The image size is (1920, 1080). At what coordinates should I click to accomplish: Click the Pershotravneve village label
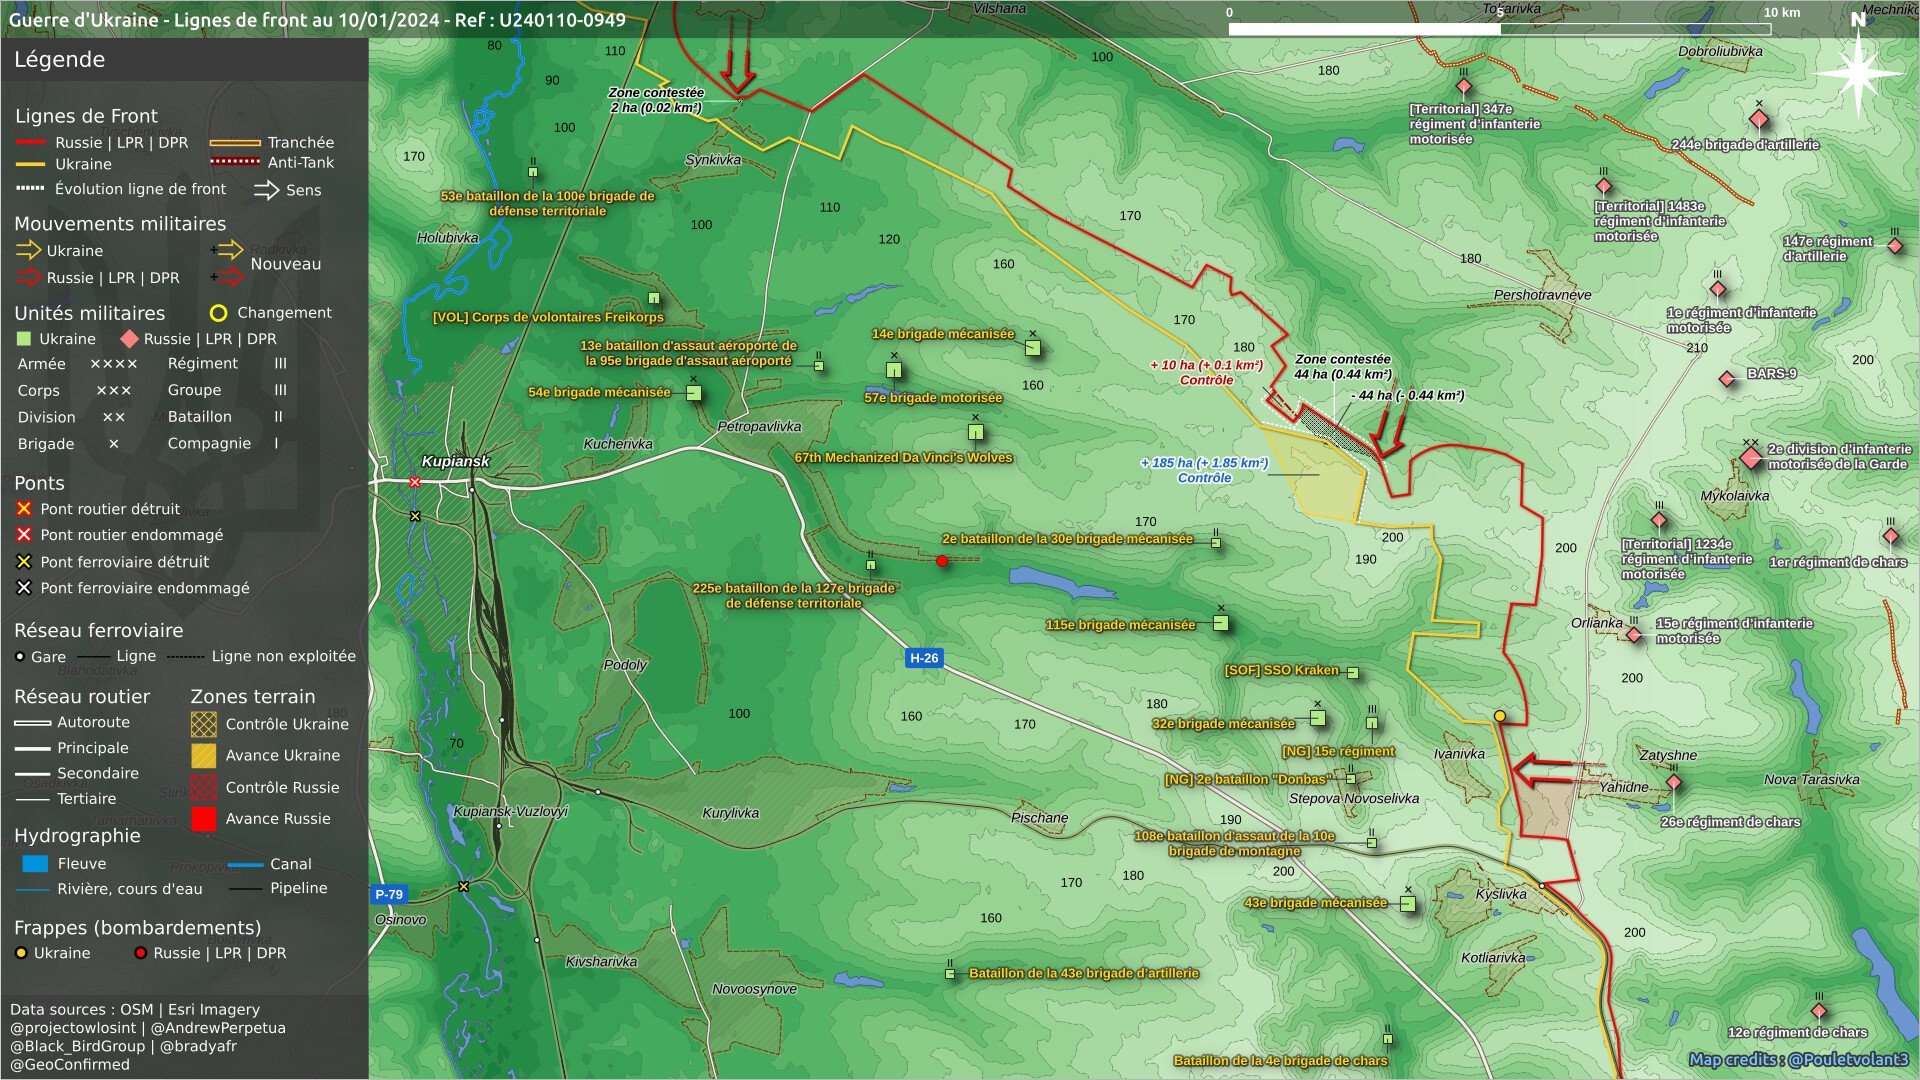[1542, 295]
